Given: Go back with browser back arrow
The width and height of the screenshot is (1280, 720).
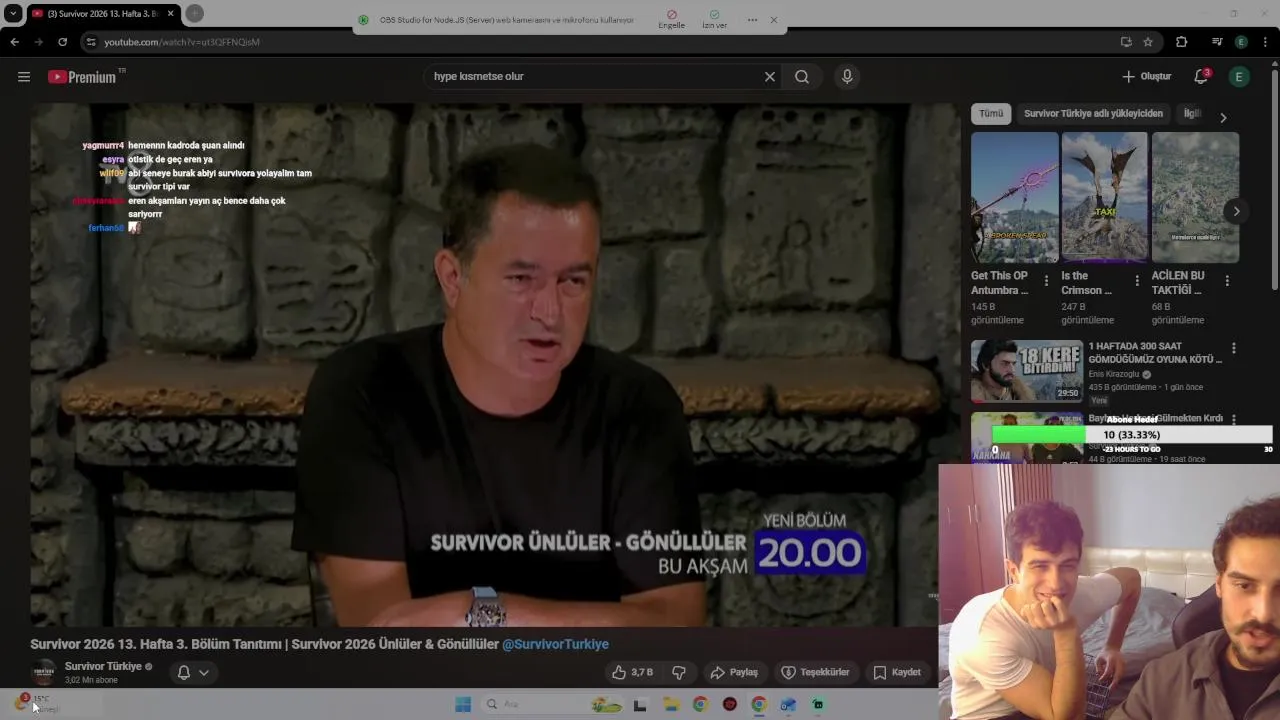Looking at the screenshot, I should point(14,42).
